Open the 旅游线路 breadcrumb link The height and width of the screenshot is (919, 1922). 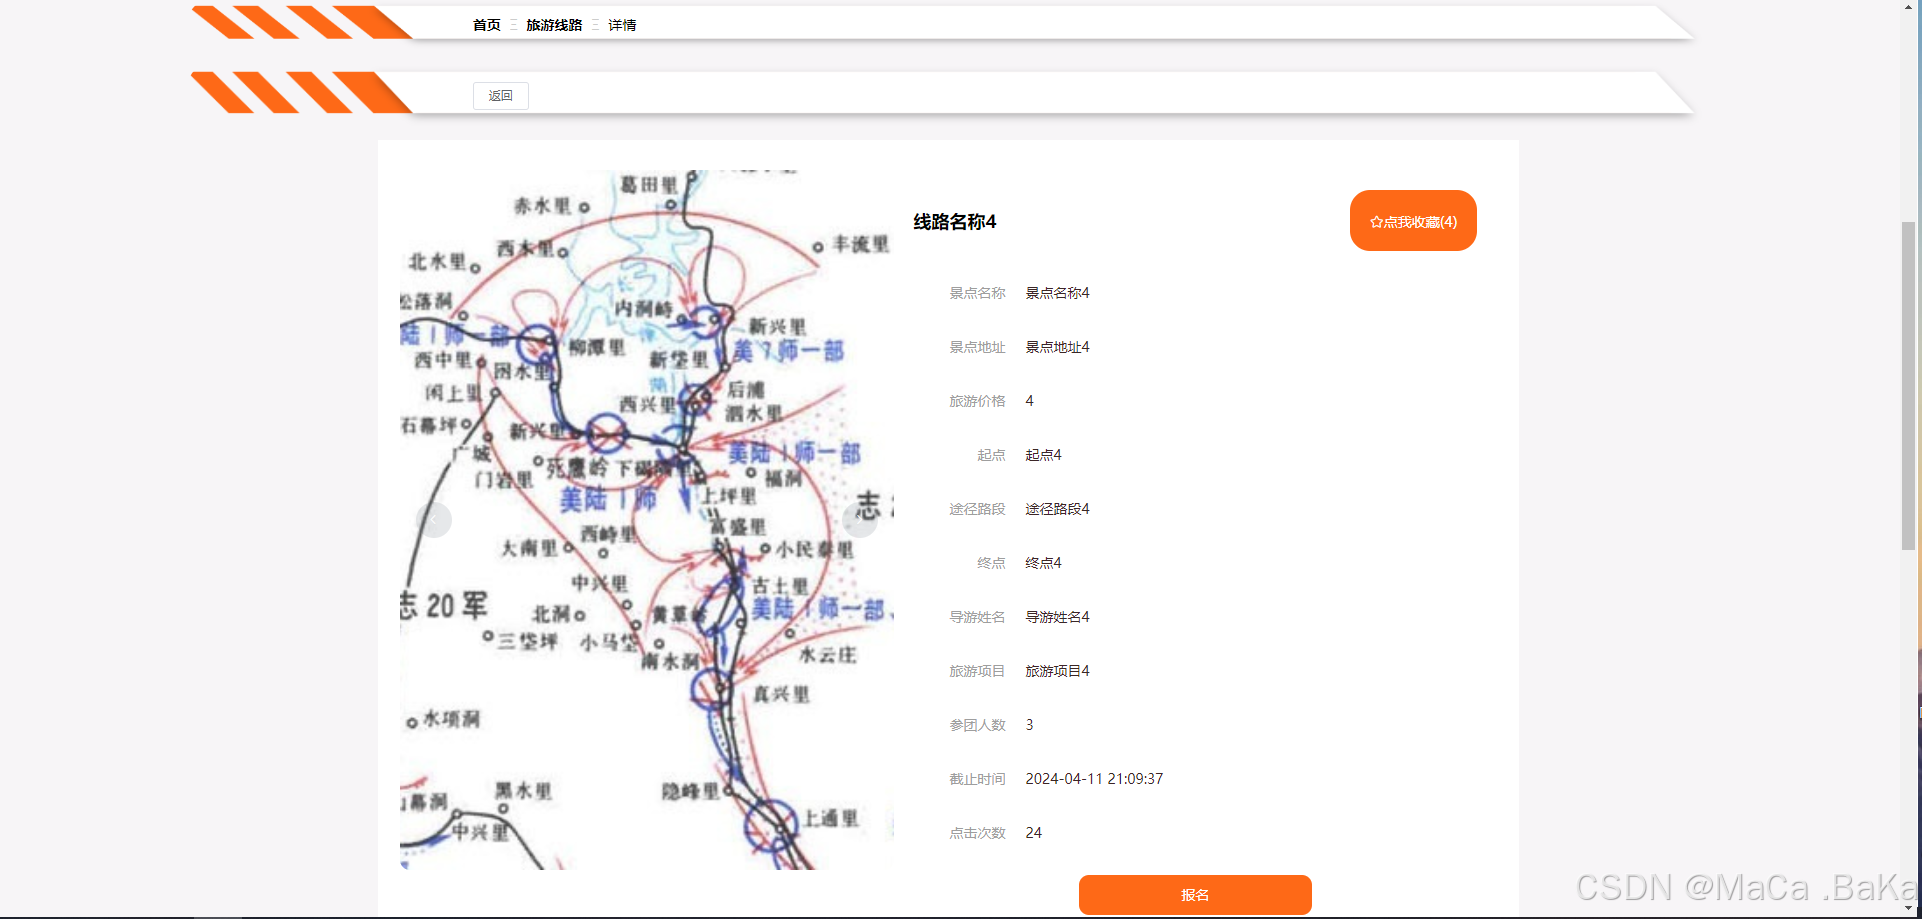click(x=554, y=25)
